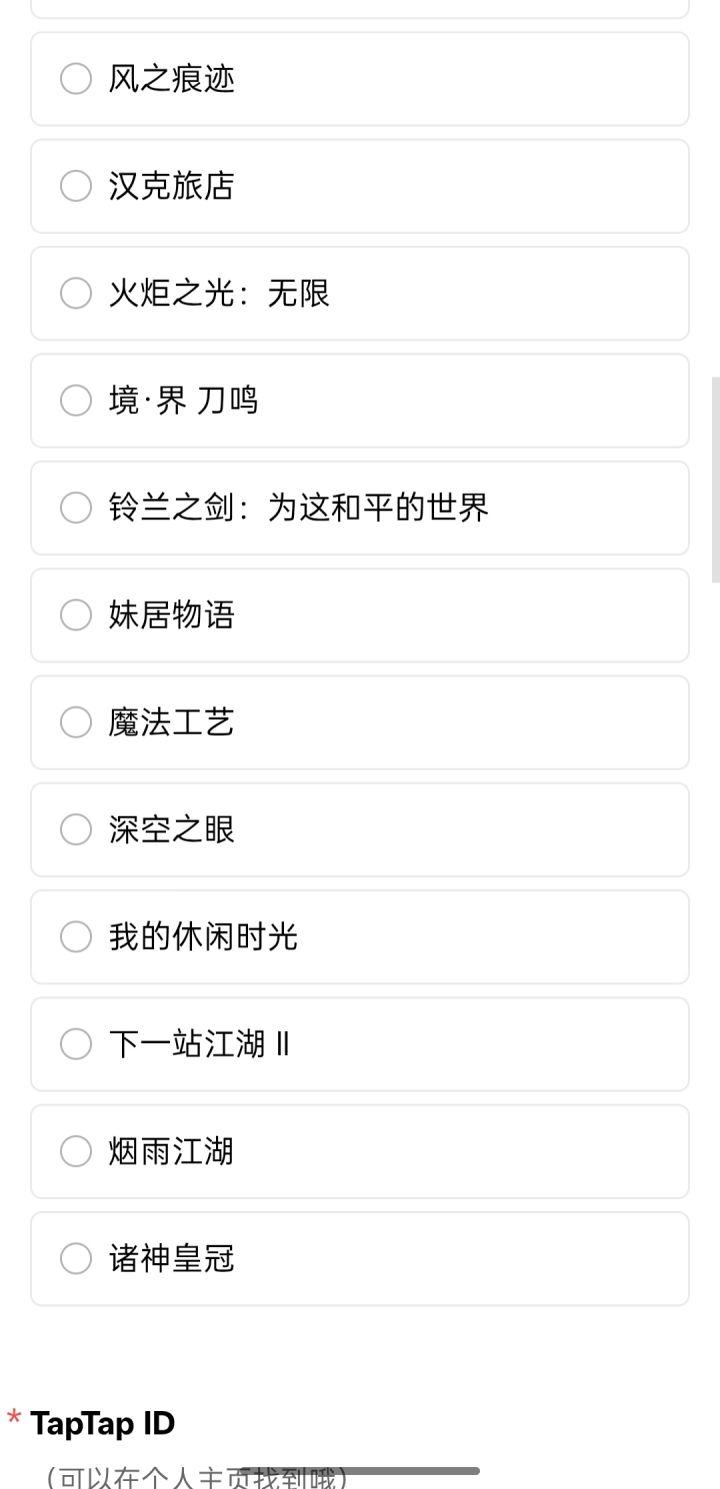The height and width of the screenshot is (1489, 720).
Task: Select the 魔法工艺 radio circle
Action: pos(76,722)
